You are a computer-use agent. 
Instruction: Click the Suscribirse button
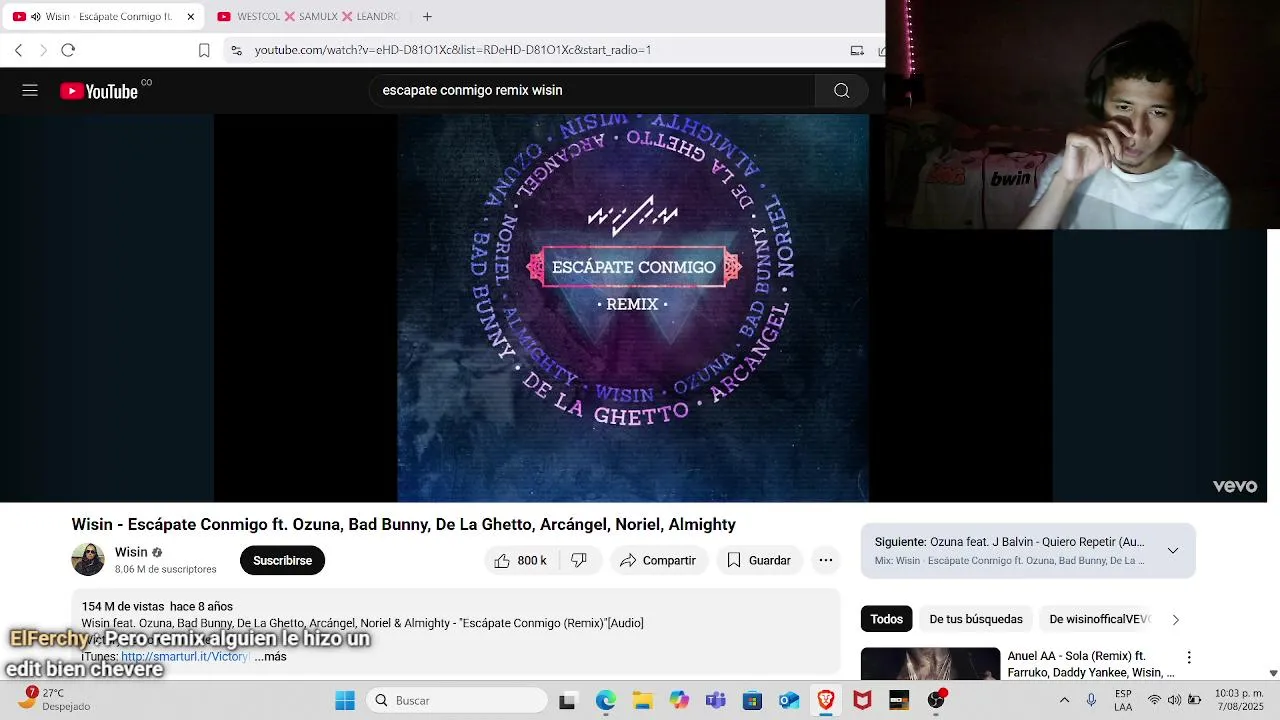pyautogui.click(x=282, y=561)
